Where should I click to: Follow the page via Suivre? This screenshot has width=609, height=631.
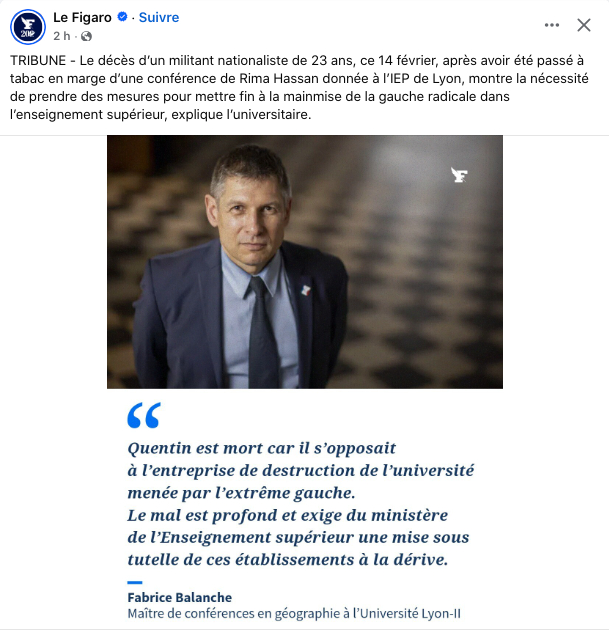click(x=159, y=17)
